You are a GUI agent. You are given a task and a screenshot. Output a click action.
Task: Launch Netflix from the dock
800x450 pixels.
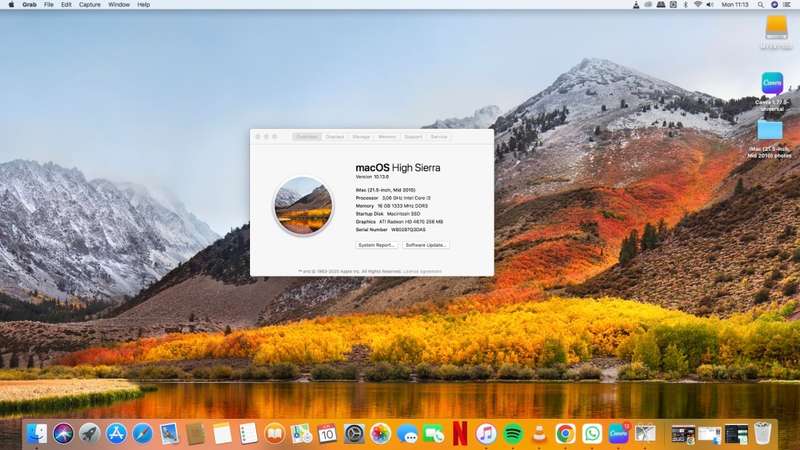point(460,434)
